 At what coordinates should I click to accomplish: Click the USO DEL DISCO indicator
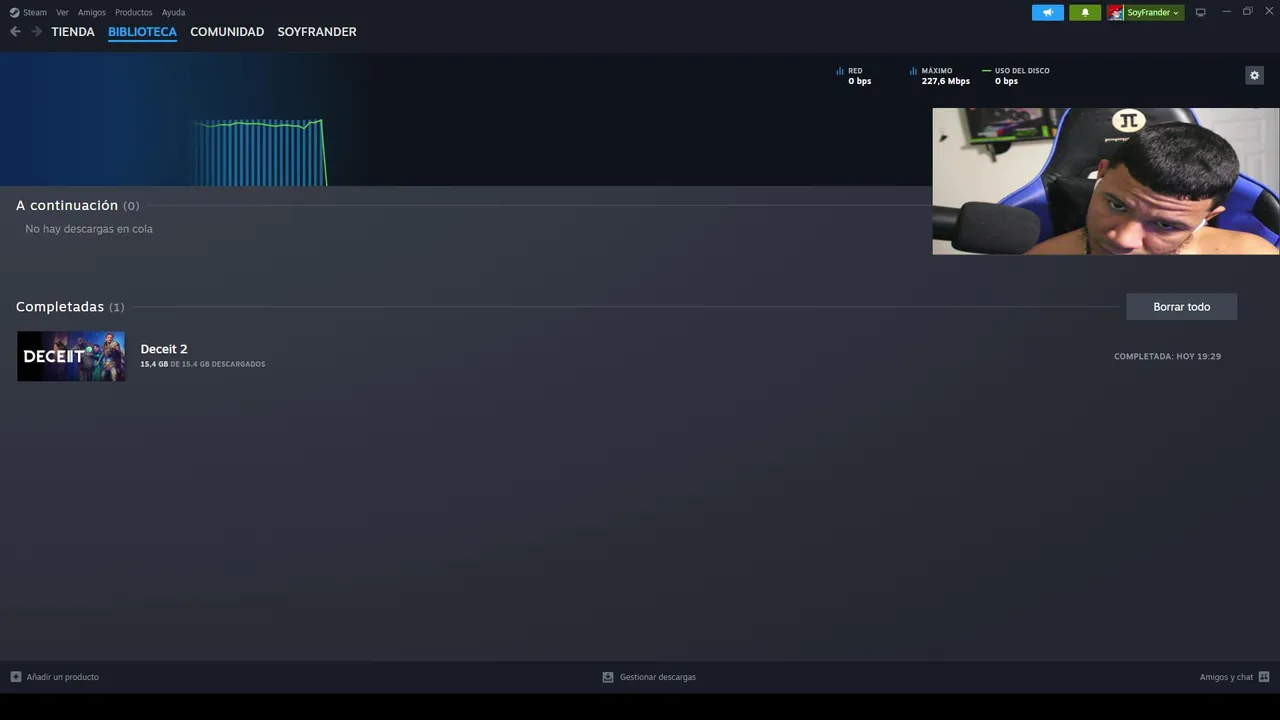point(1016,76)
